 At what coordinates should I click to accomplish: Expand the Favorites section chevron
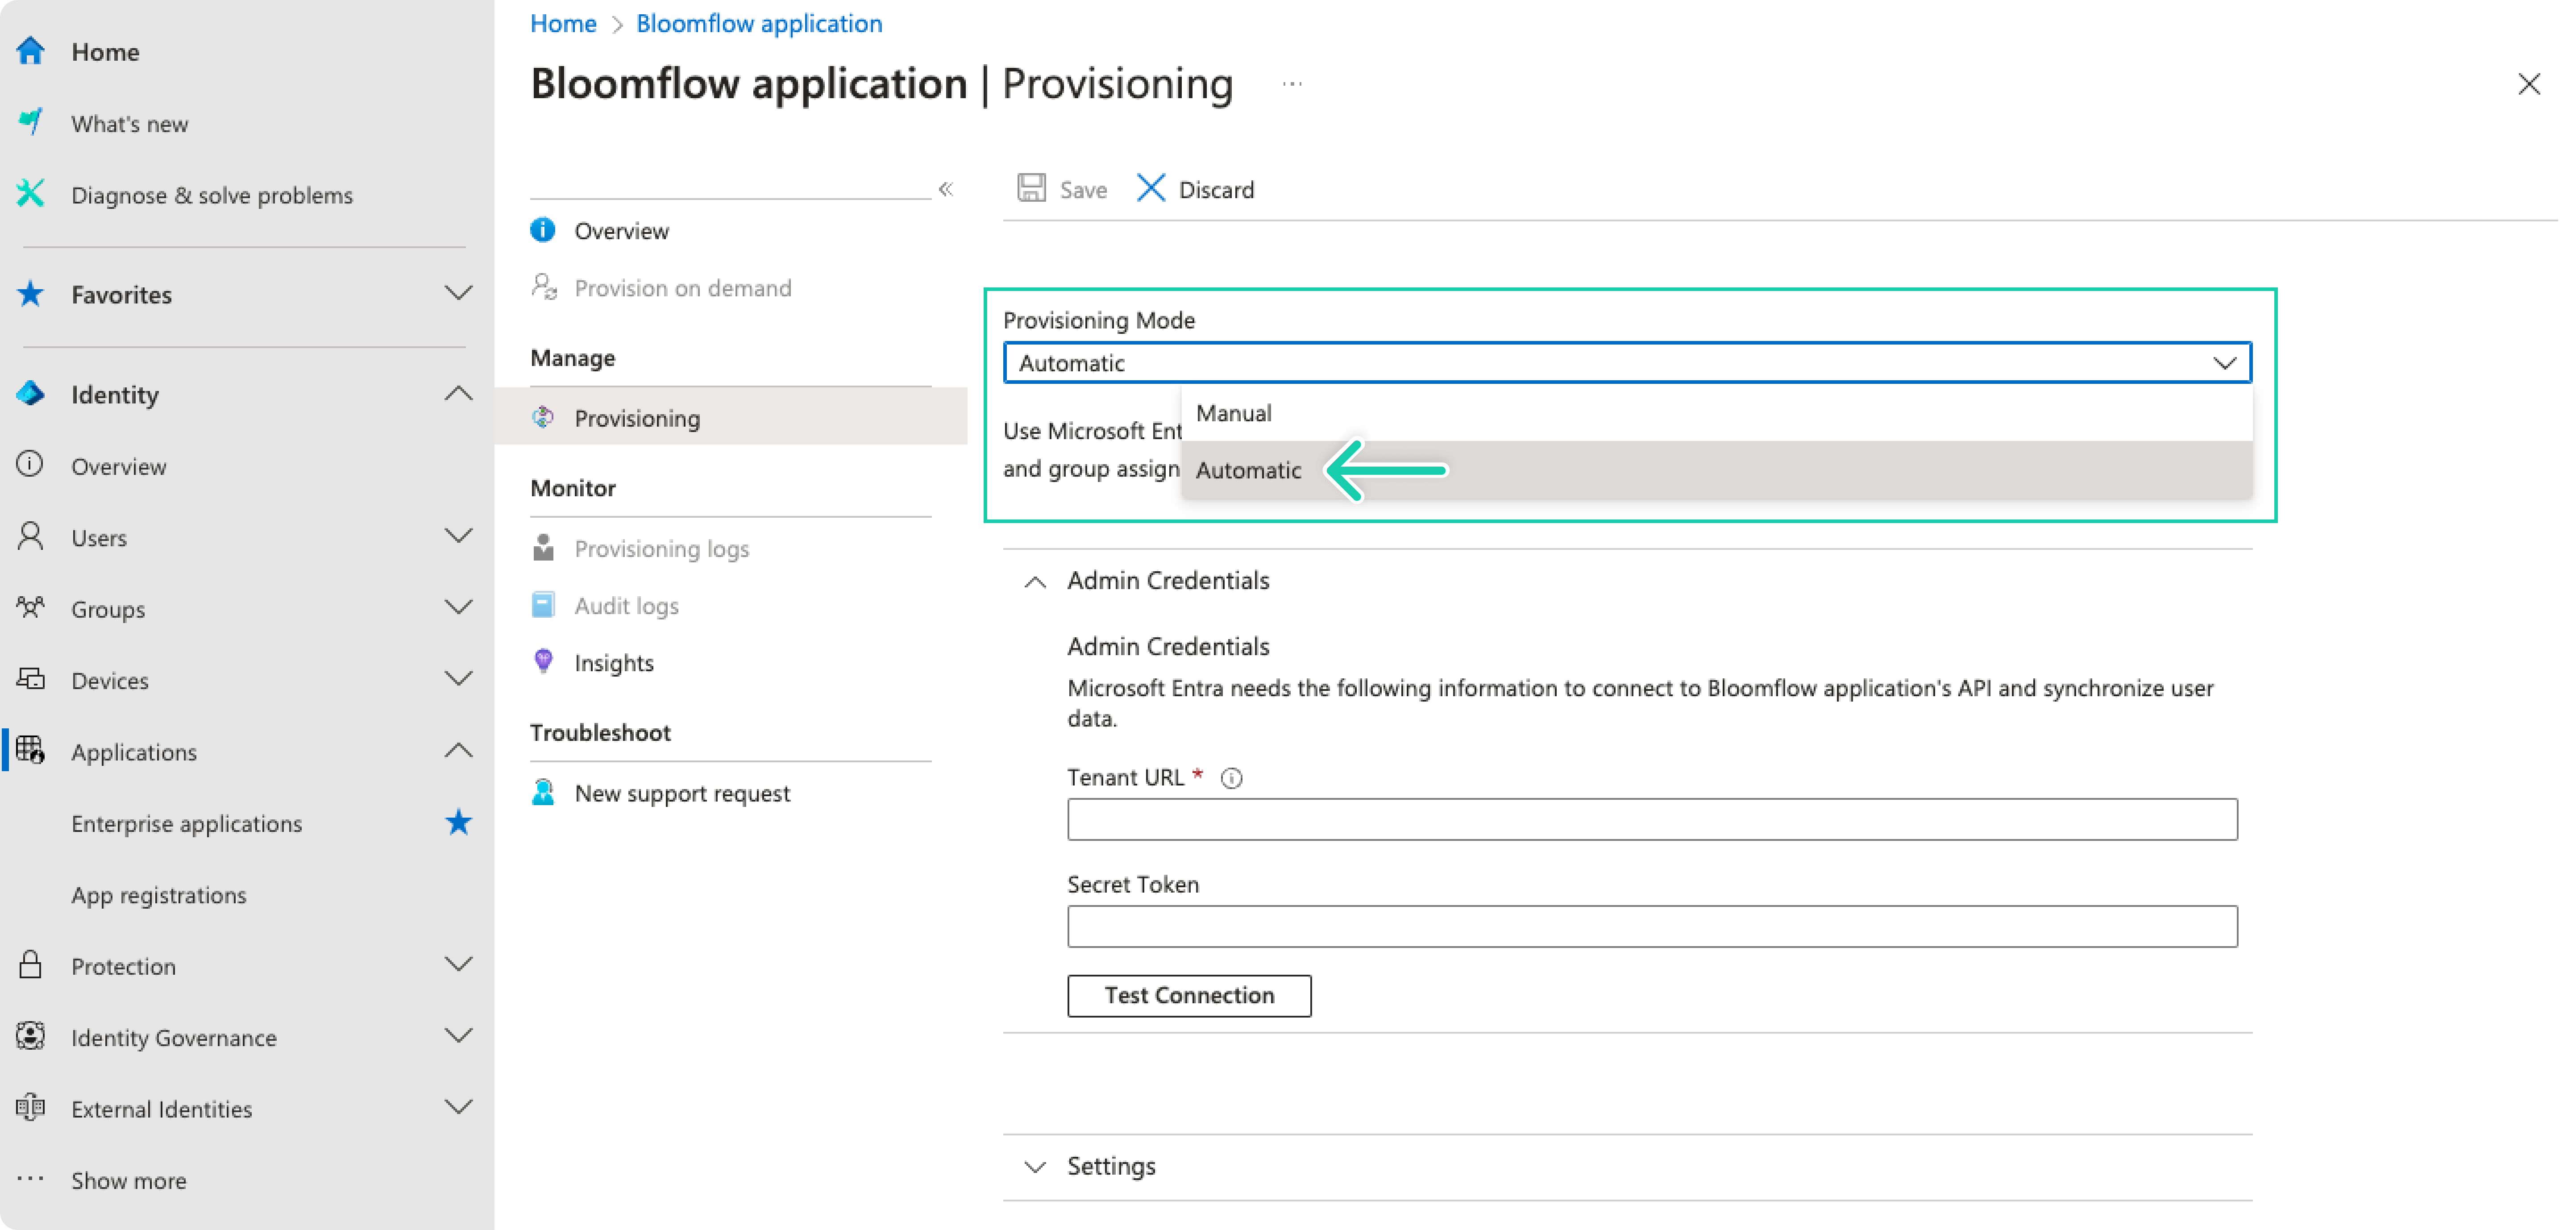click(458, 293)
